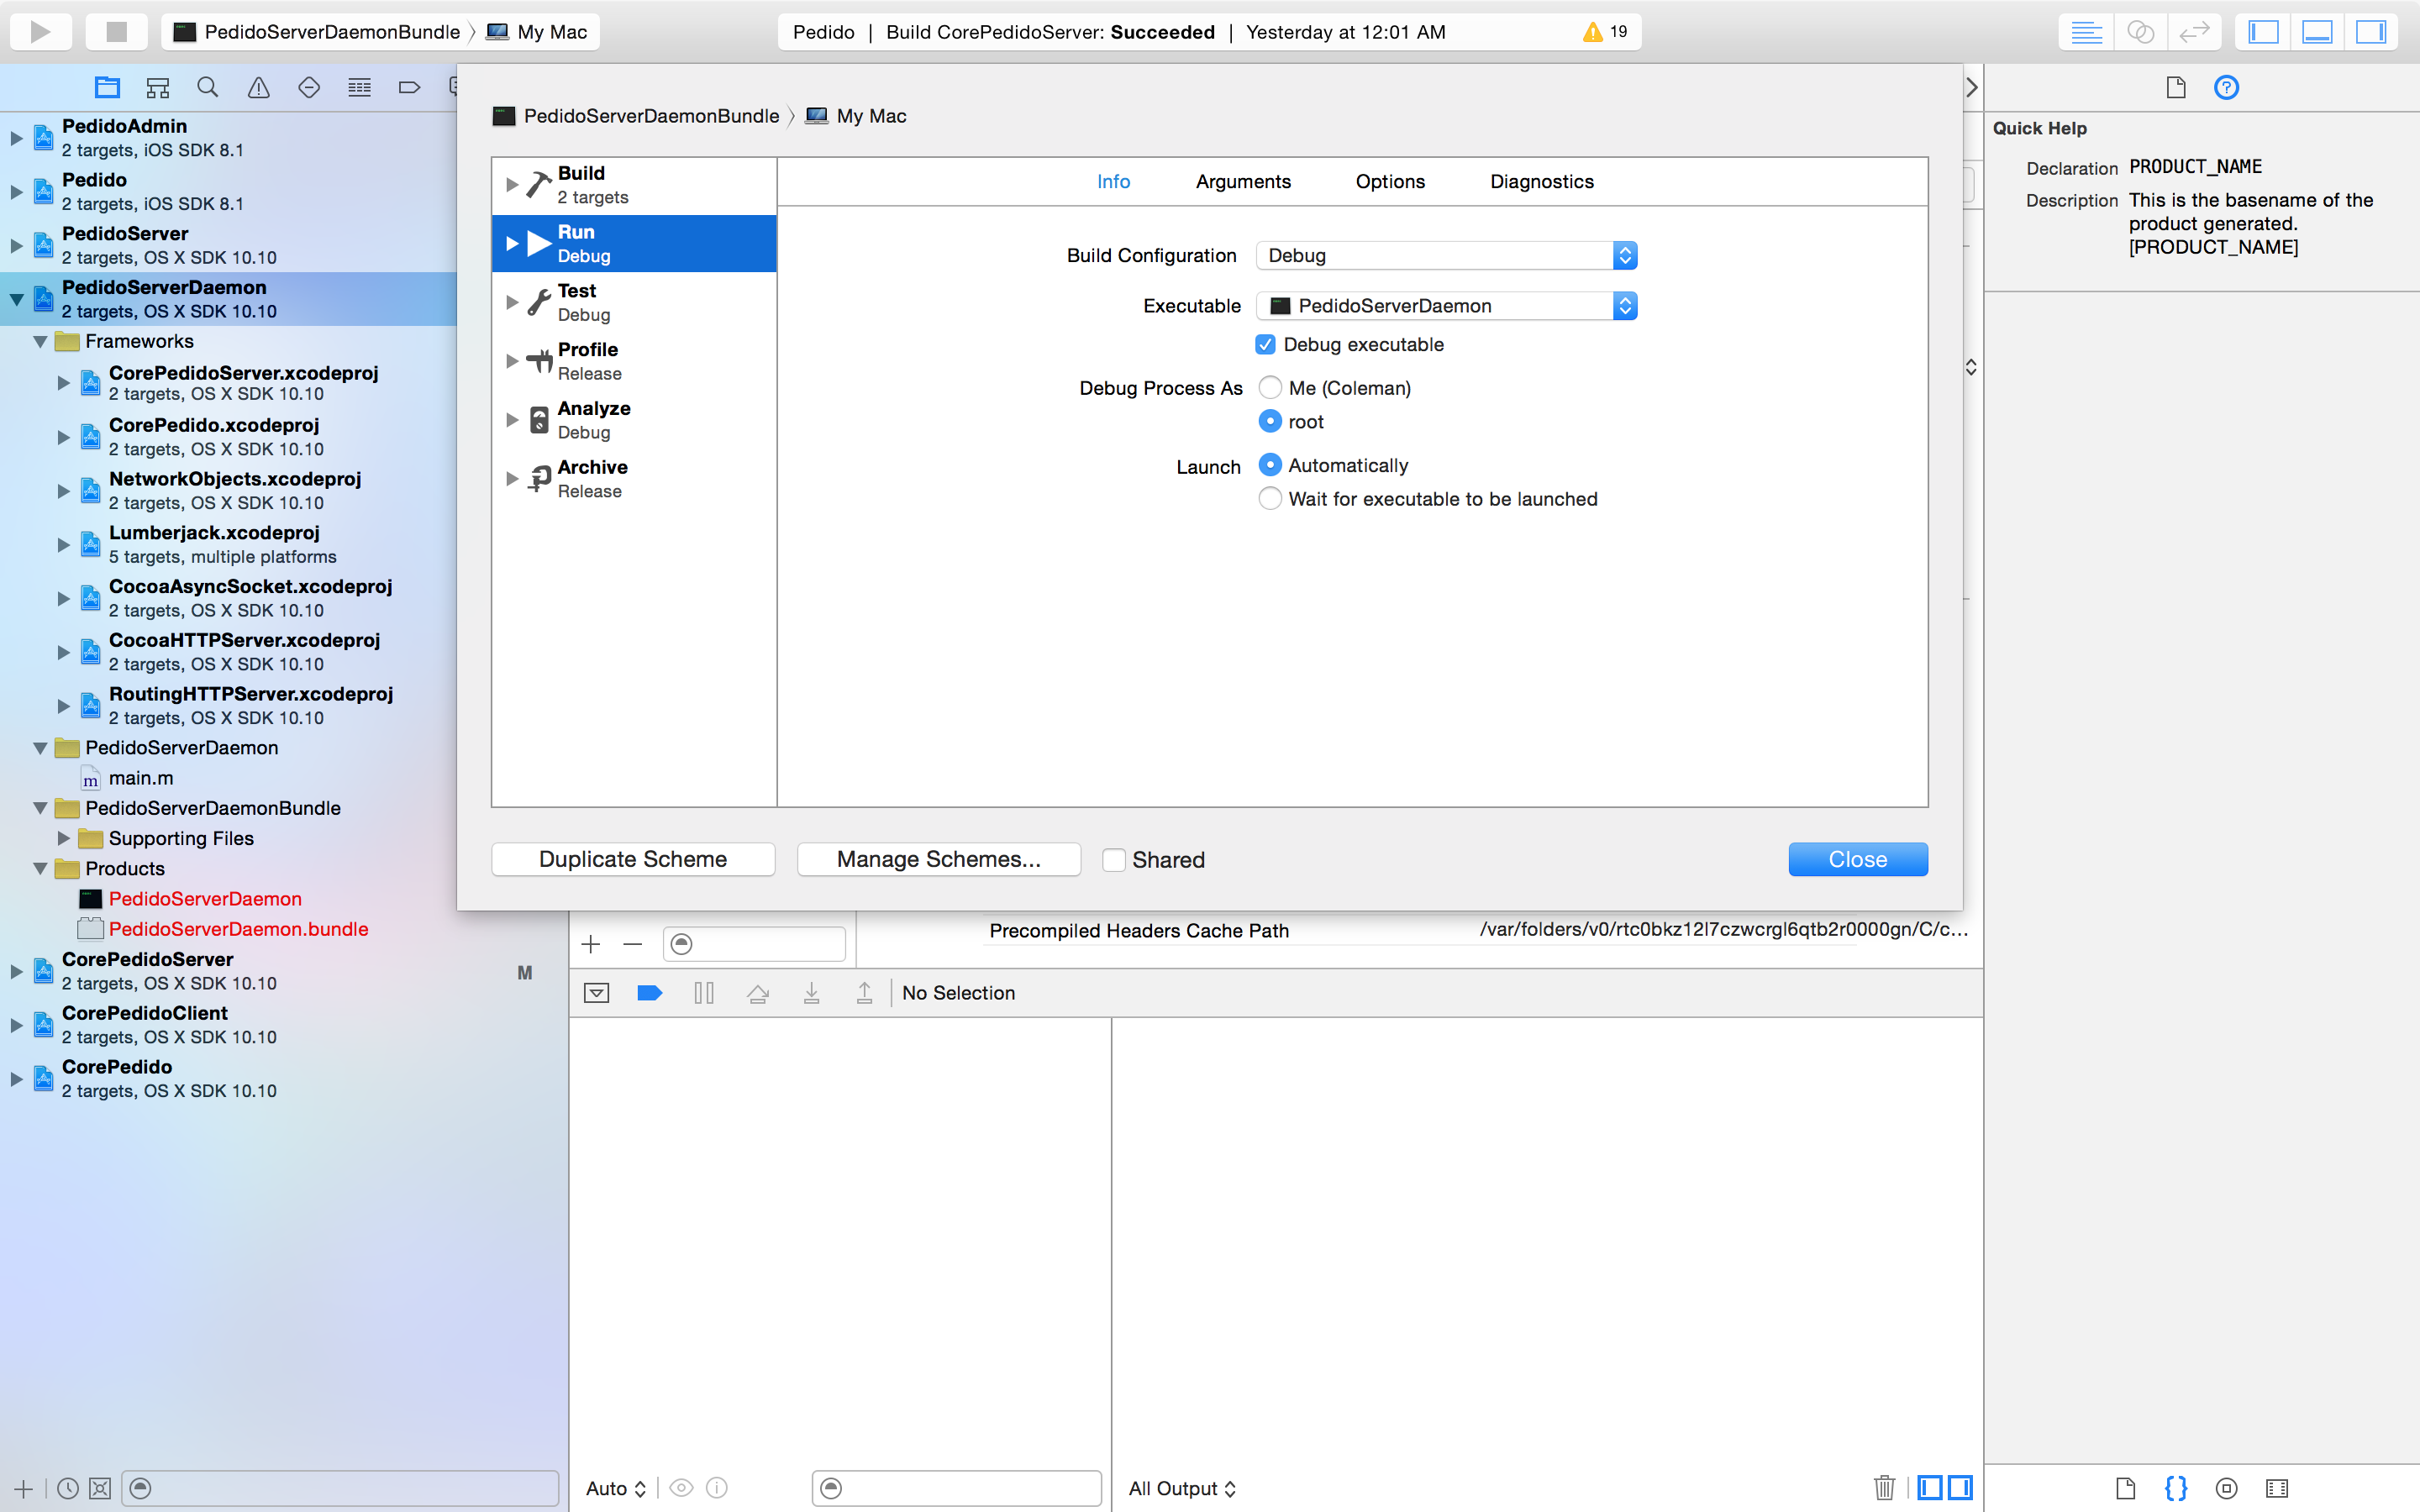Show the Quick Help inspector icon
This screenshot has width=2420, height=1512.
(x=2226, y=88)
